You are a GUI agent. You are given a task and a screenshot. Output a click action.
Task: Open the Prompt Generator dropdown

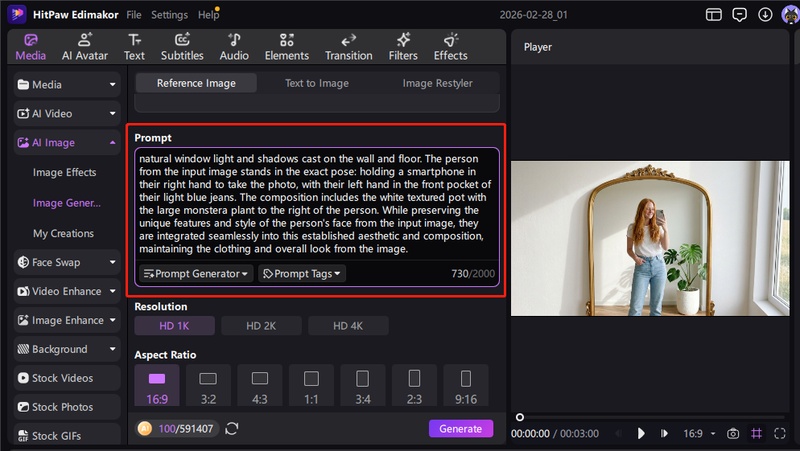(x=196, y=274)
